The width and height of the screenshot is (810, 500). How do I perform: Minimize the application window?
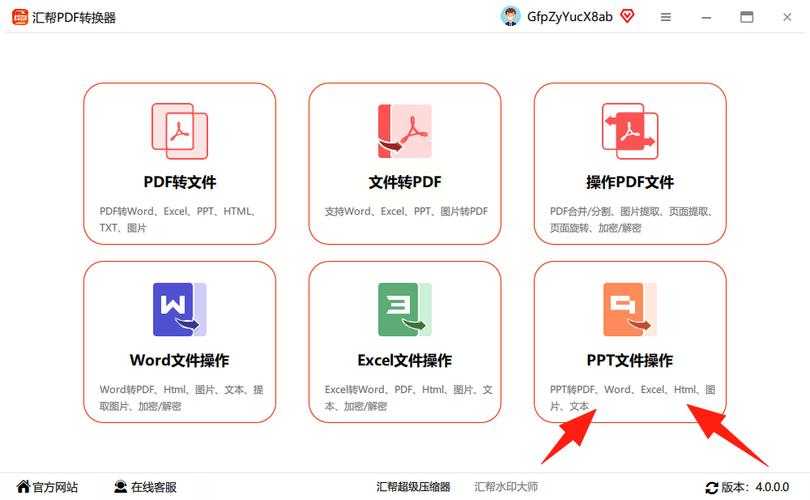pyautogui.click(x=706, y=17)
